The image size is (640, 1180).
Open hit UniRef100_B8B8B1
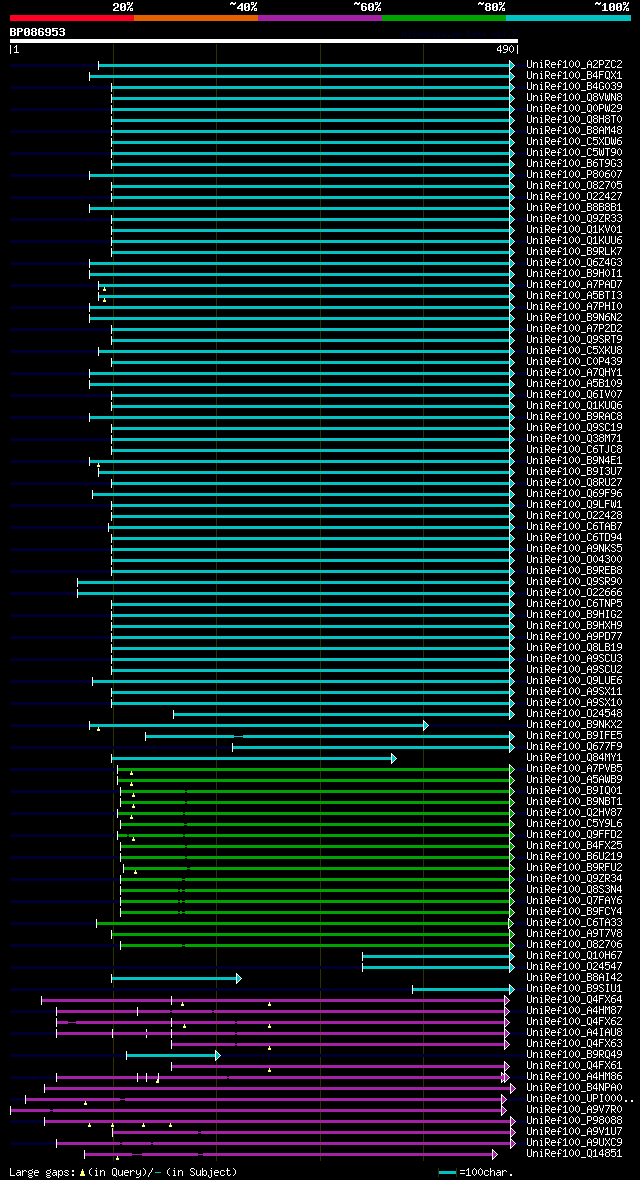click(x=574, y=208)
